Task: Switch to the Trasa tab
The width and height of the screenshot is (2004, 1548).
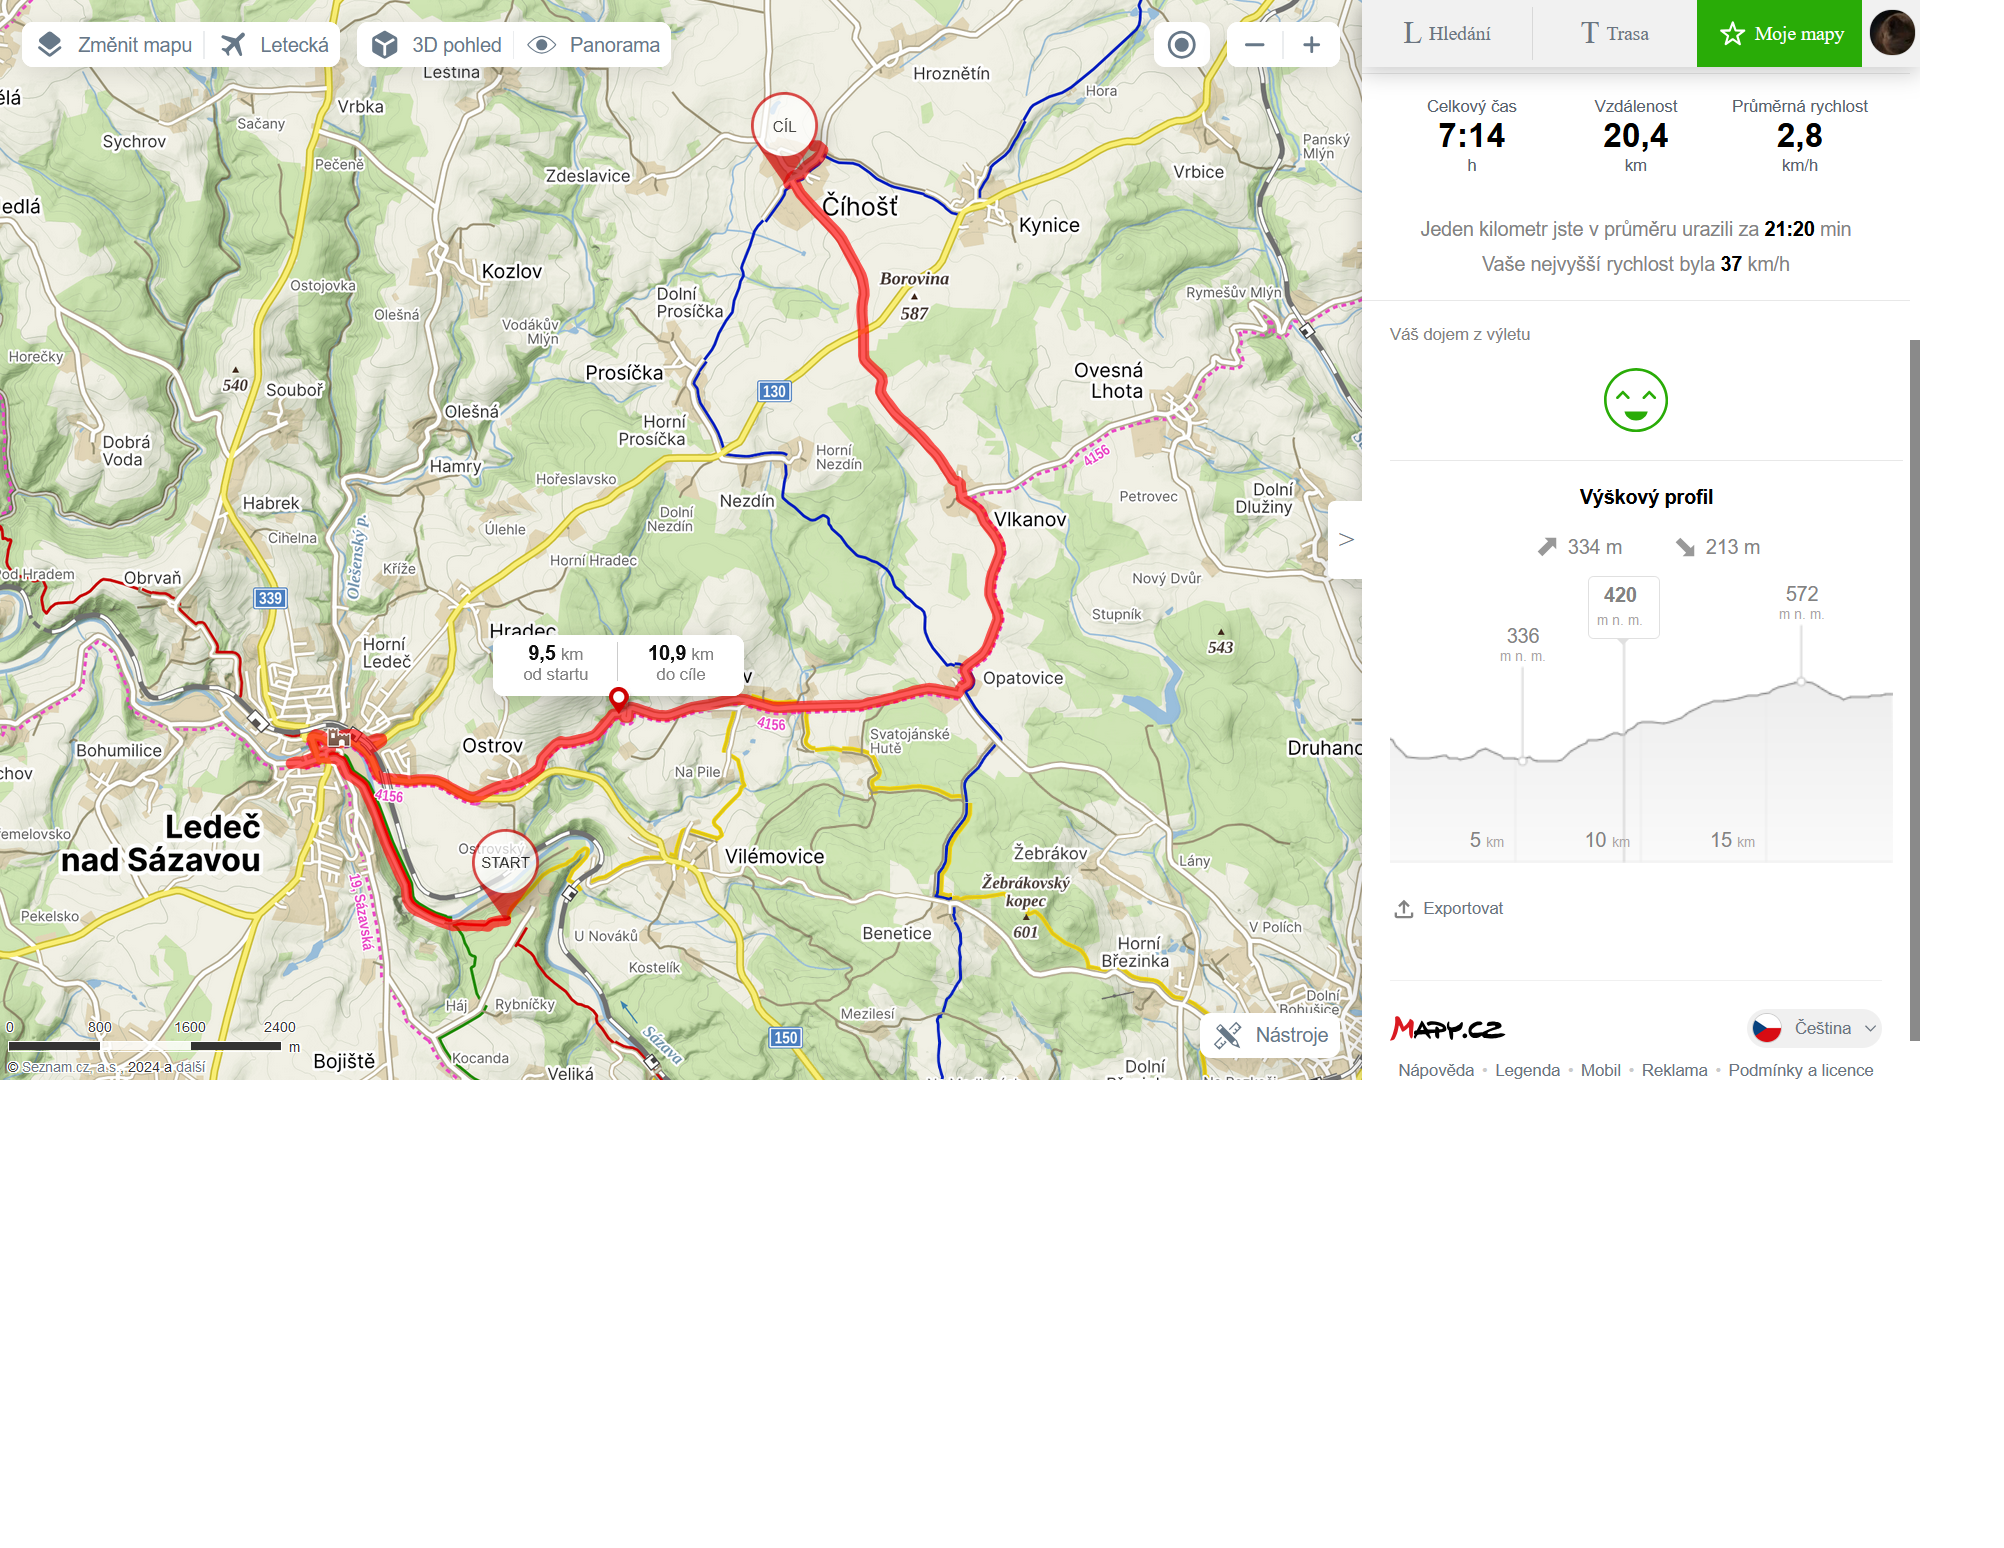Action: (1614, 34)
